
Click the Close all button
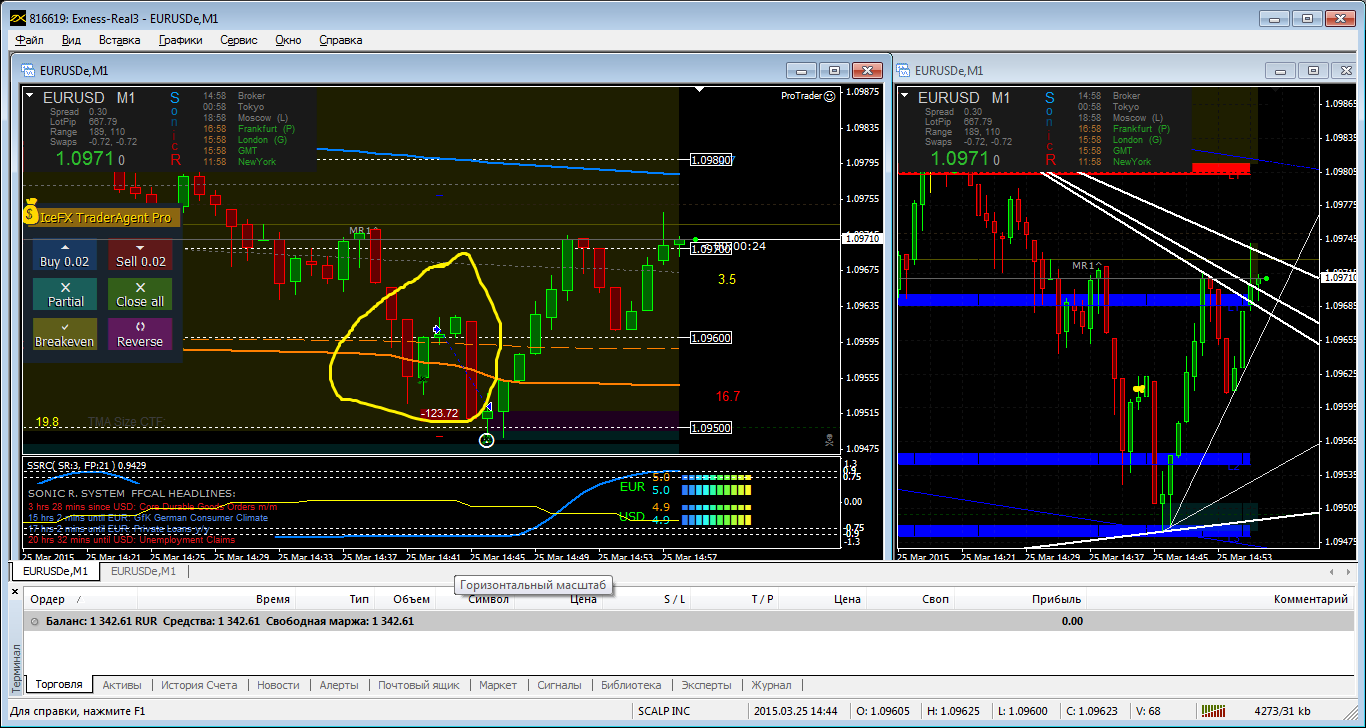(140, 294)
